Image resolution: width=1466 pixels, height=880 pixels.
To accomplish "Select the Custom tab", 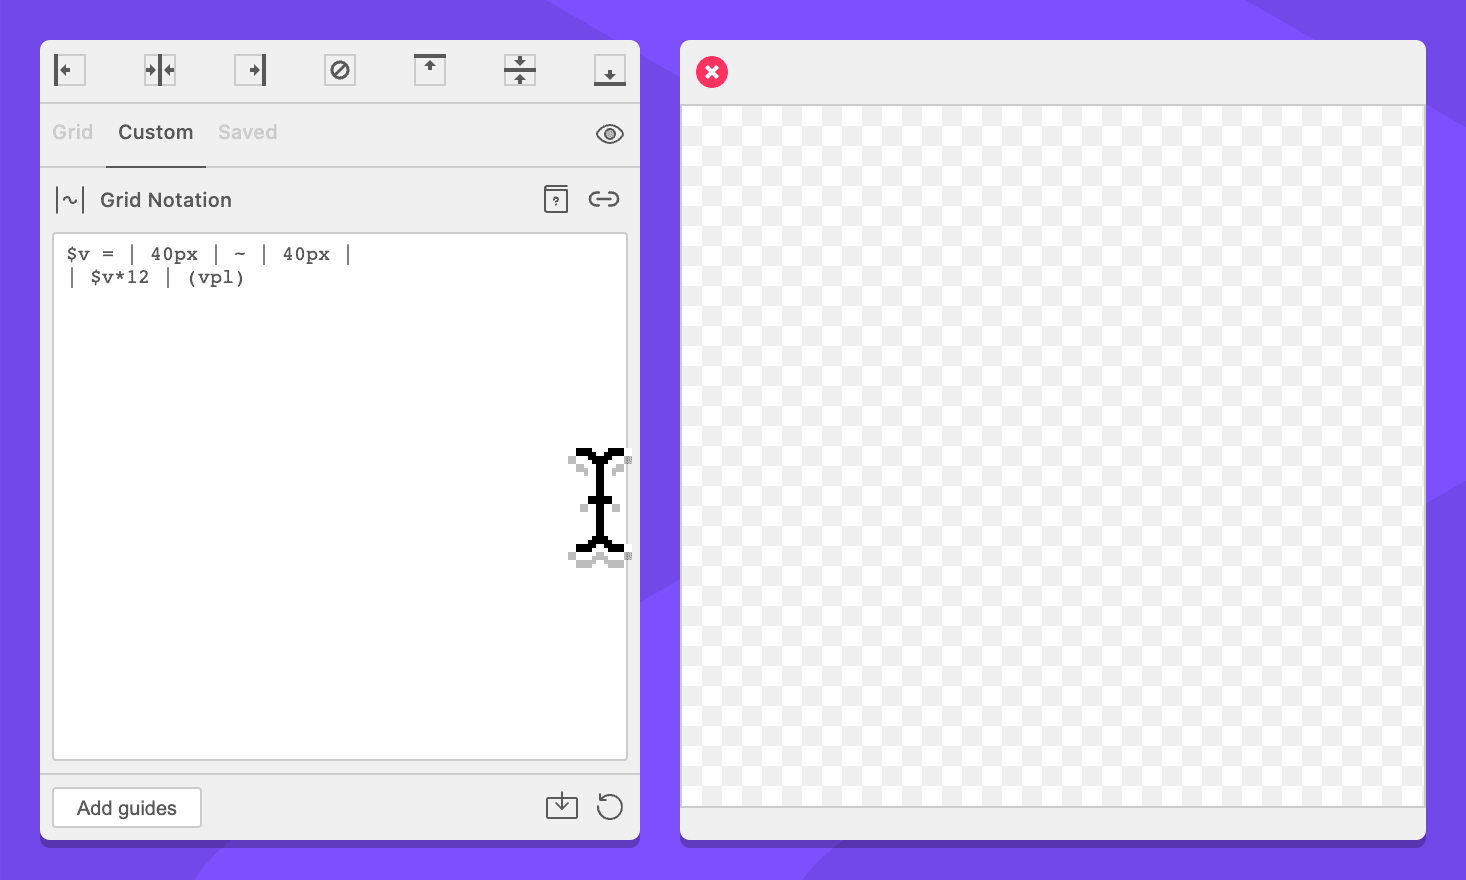I will [155, 132].
